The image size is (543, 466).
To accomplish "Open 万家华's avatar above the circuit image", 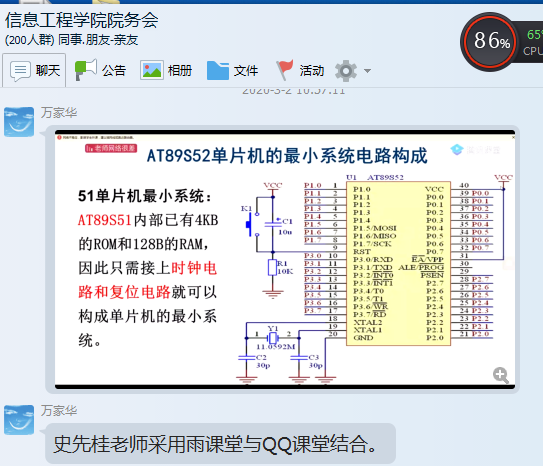I will pos(19,122).
